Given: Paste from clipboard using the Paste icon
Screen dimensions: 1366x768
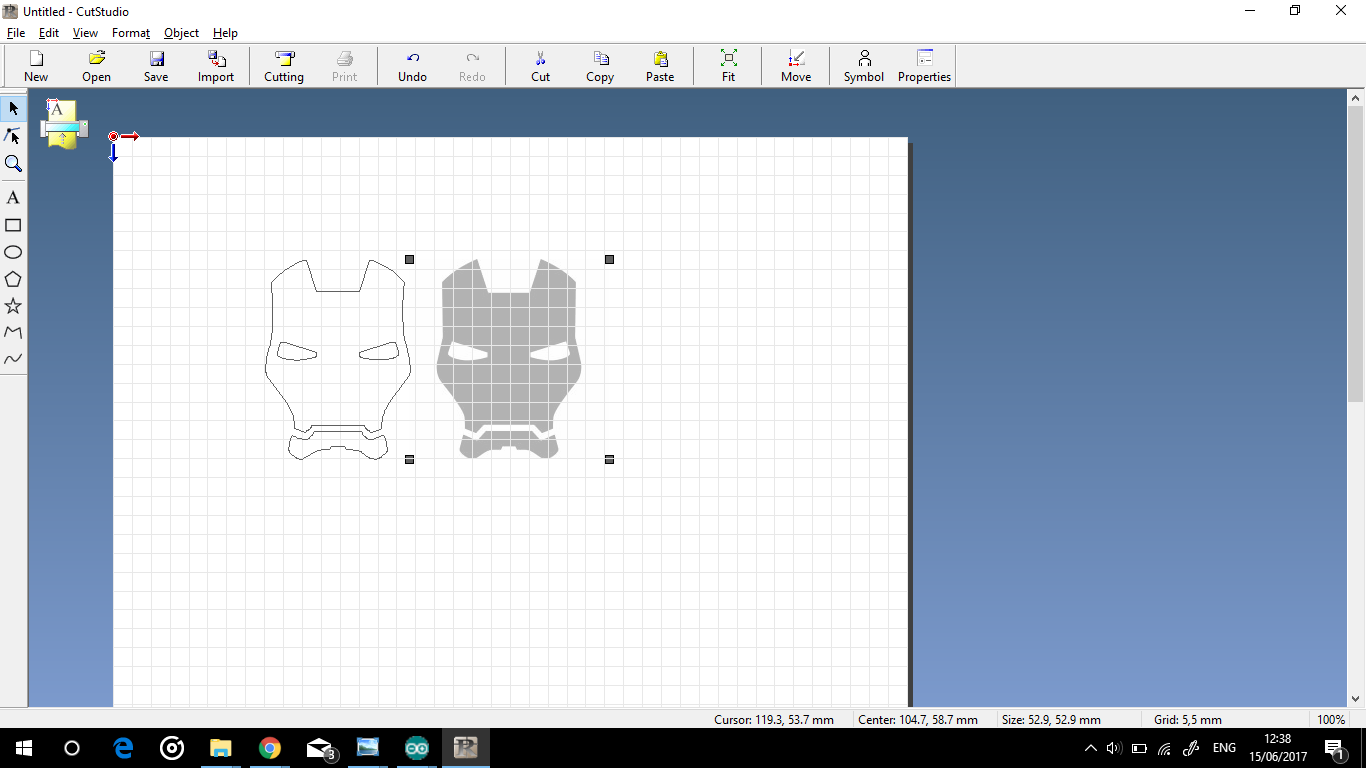Looking at the screenshot, I should tap(660, 66).
